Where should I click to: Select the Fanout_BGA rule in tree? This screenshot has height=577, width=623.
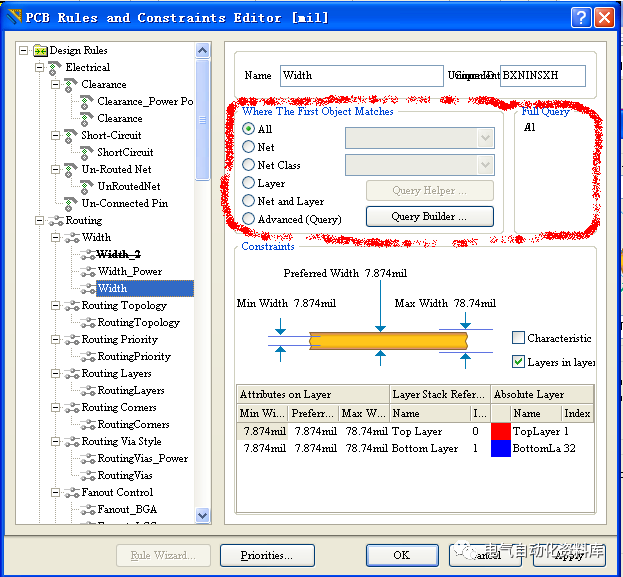point(127,509)
